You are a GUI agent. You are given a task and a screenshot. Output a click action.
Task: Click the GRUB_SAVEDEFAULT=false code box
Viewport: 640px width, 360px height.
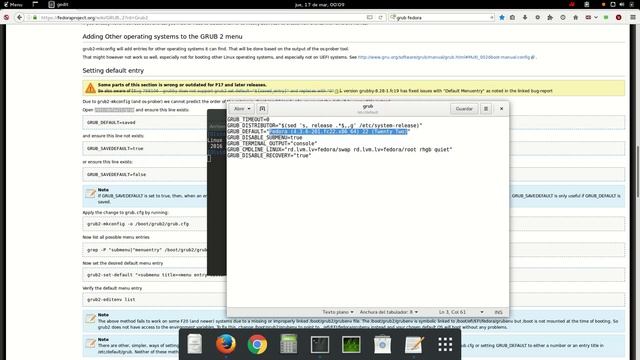click(144, 174)
